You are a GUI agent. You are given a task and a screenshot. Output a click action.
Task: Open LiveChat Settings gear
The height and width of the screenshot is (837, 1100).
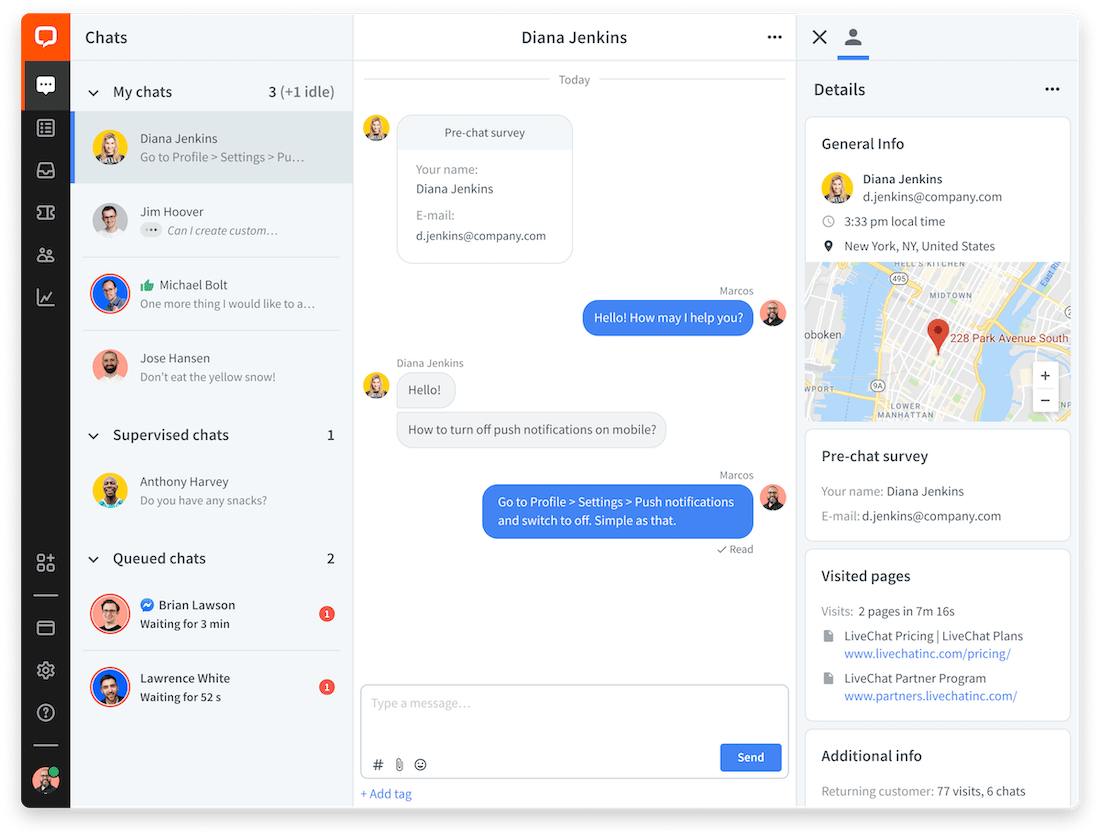click(45, 670)
